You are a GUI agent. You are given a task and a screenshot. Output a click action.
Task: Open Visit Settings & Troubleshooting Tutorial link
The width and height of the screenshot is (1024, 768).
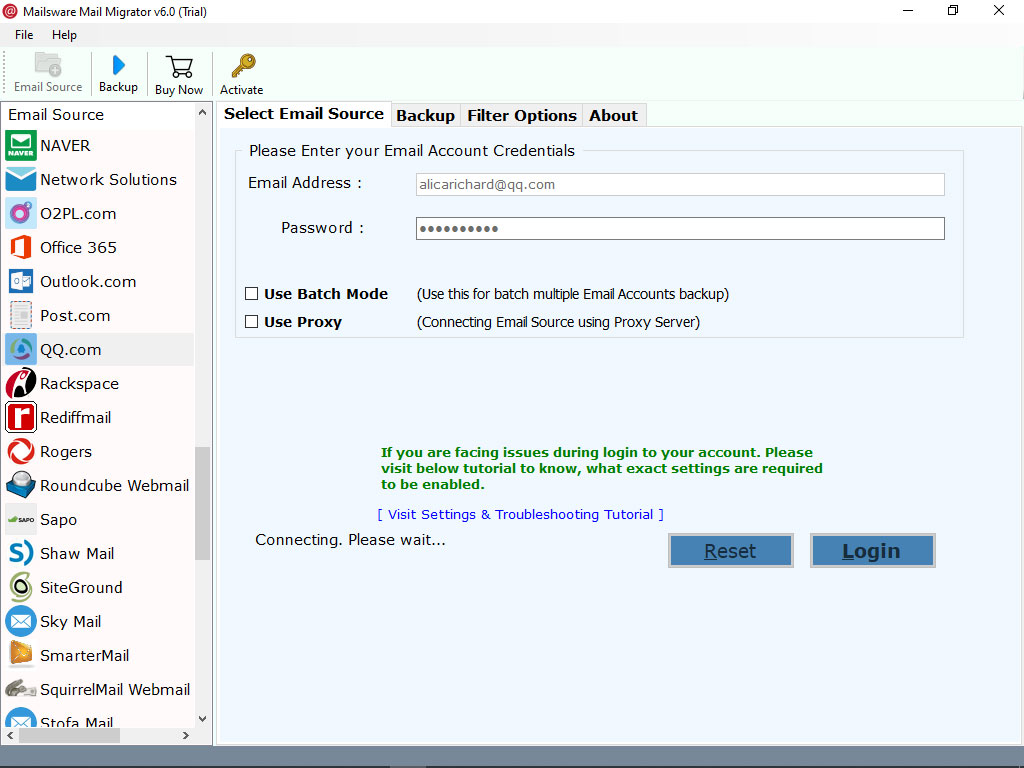click(520, 514)
